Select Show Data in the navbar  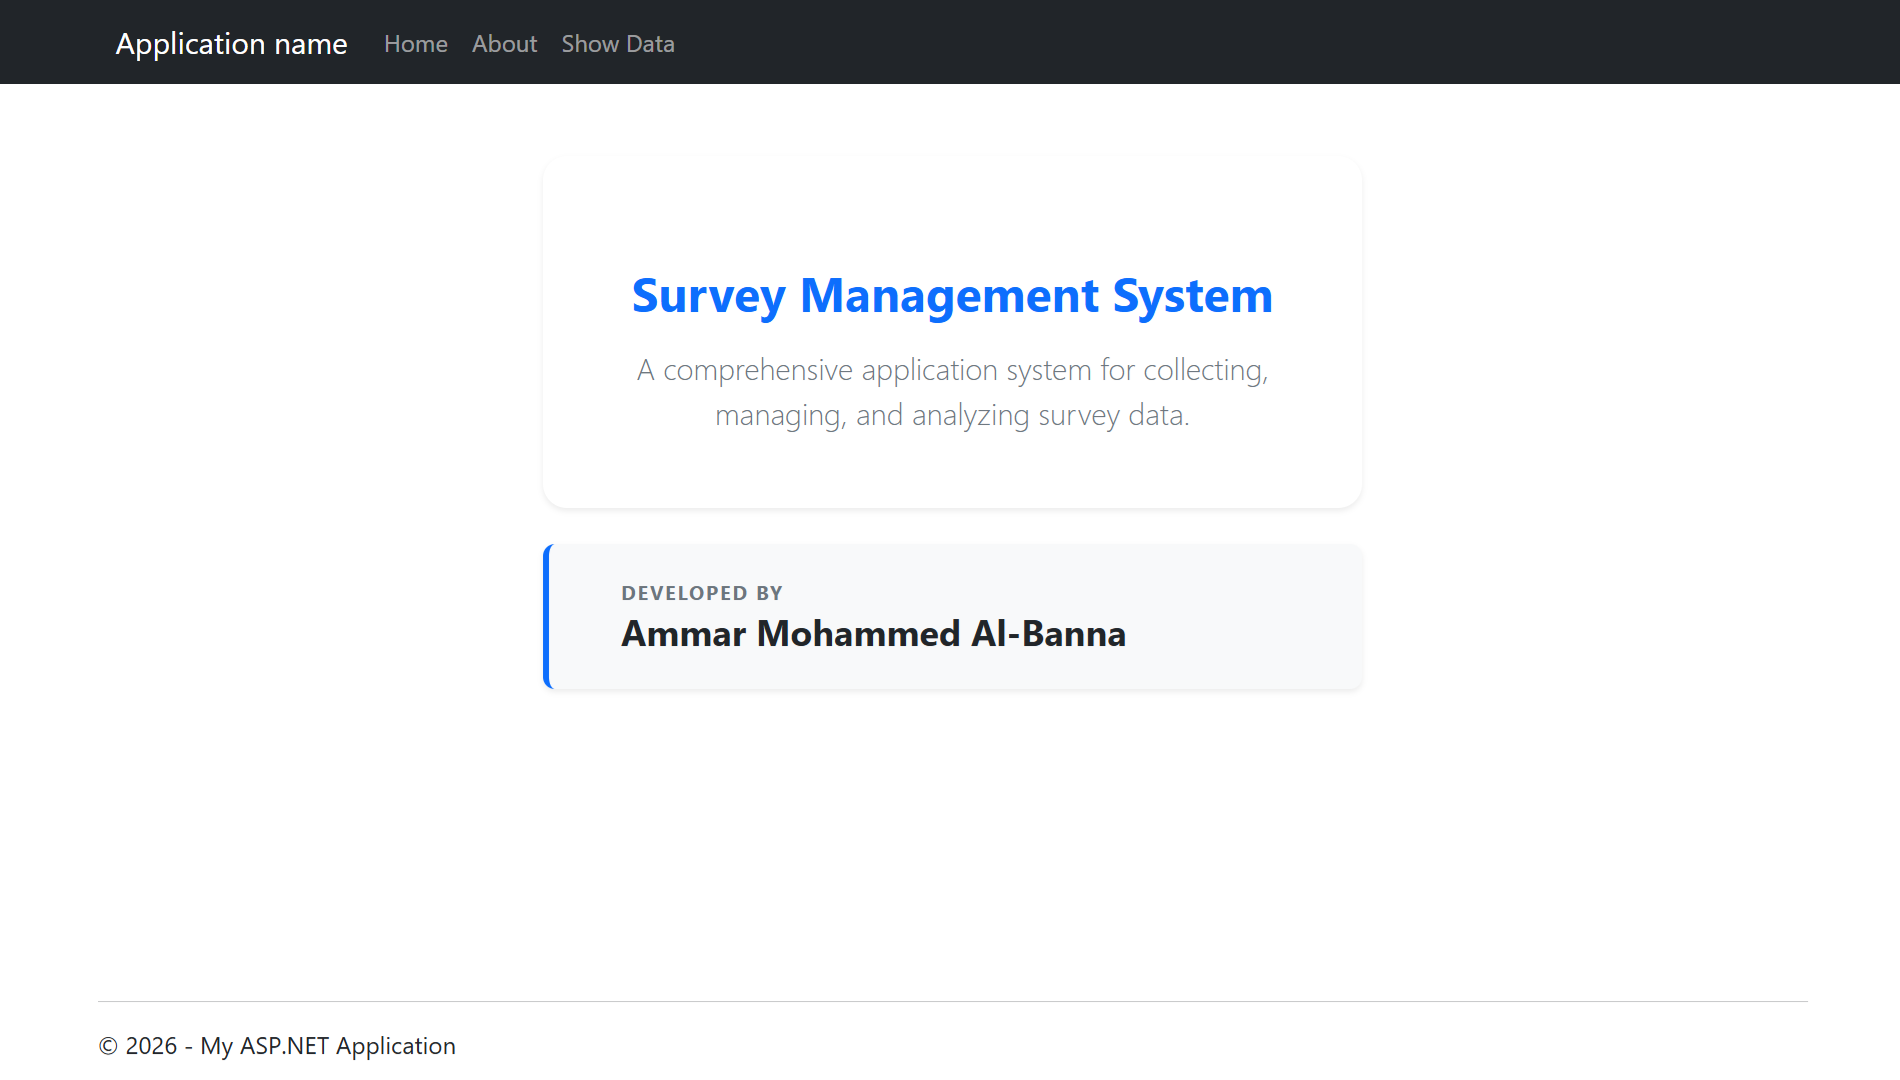click(617, 44)
